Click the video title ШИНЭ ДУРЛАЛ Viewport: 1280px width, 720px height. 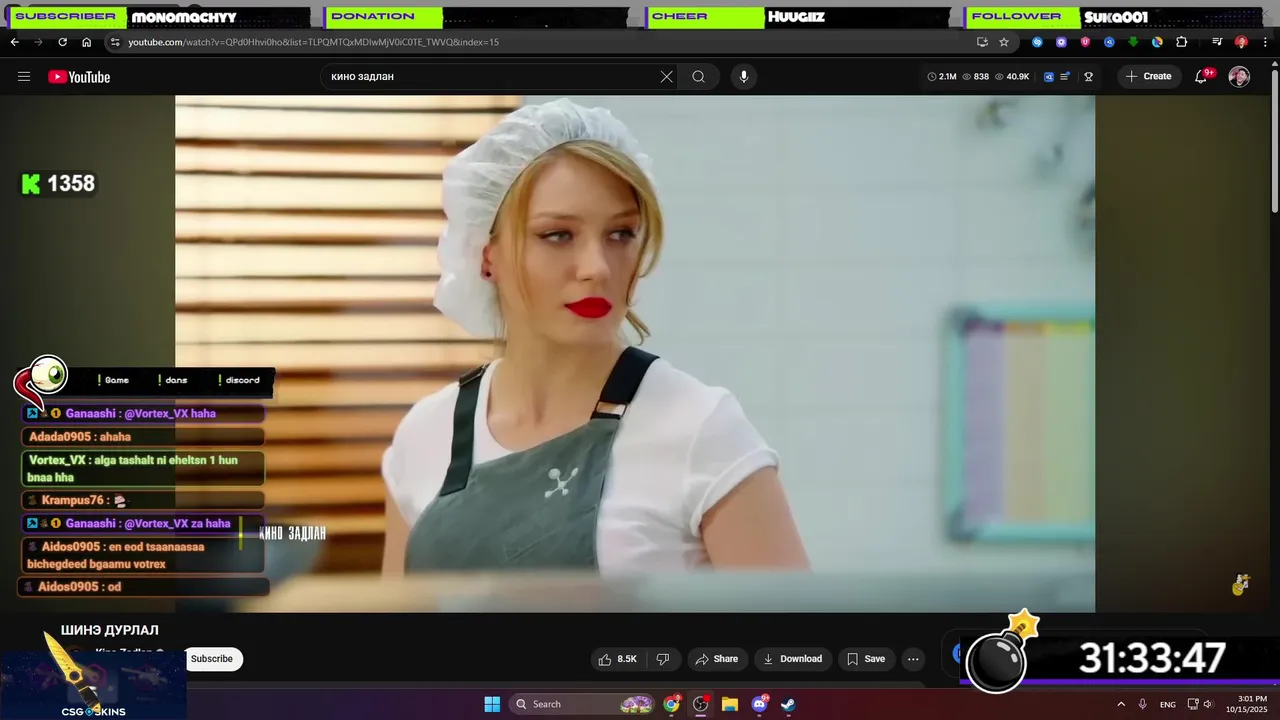point(110,630)
